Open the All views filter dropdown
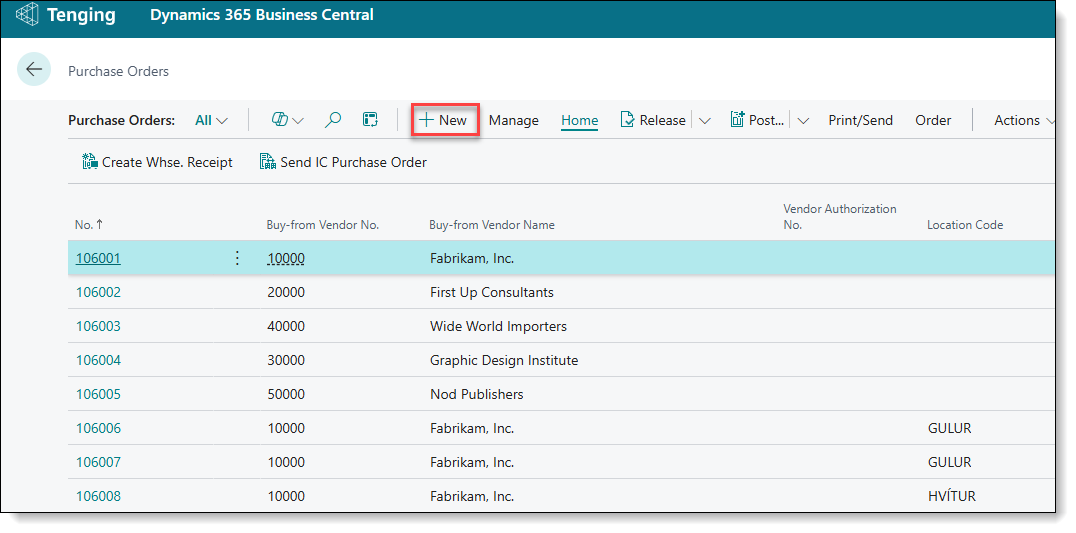The height and width of the screenshot is (533, 1076). click(x=211, y=120)
